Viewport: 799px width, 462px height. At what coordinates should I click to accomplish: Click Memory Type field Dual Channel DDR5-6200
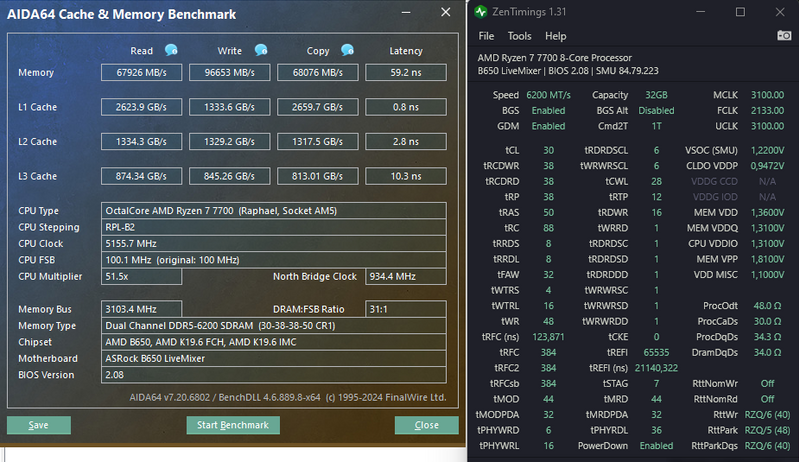(274, 325)
